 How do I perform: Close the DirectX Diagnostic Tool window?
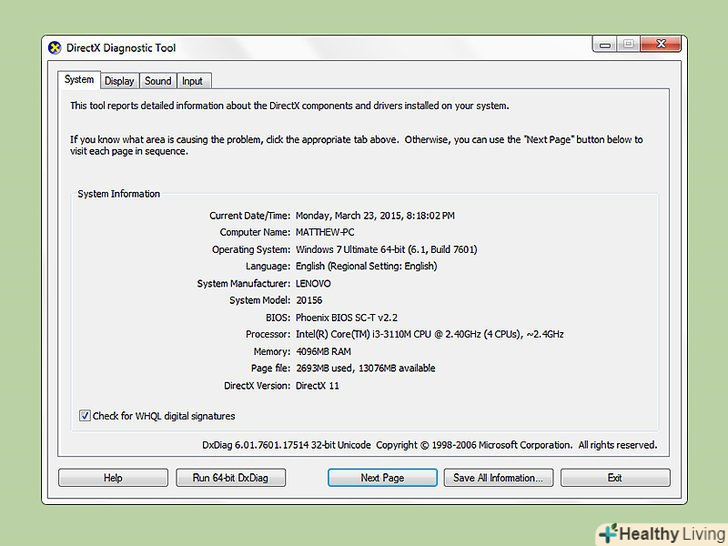coord(661,44)
